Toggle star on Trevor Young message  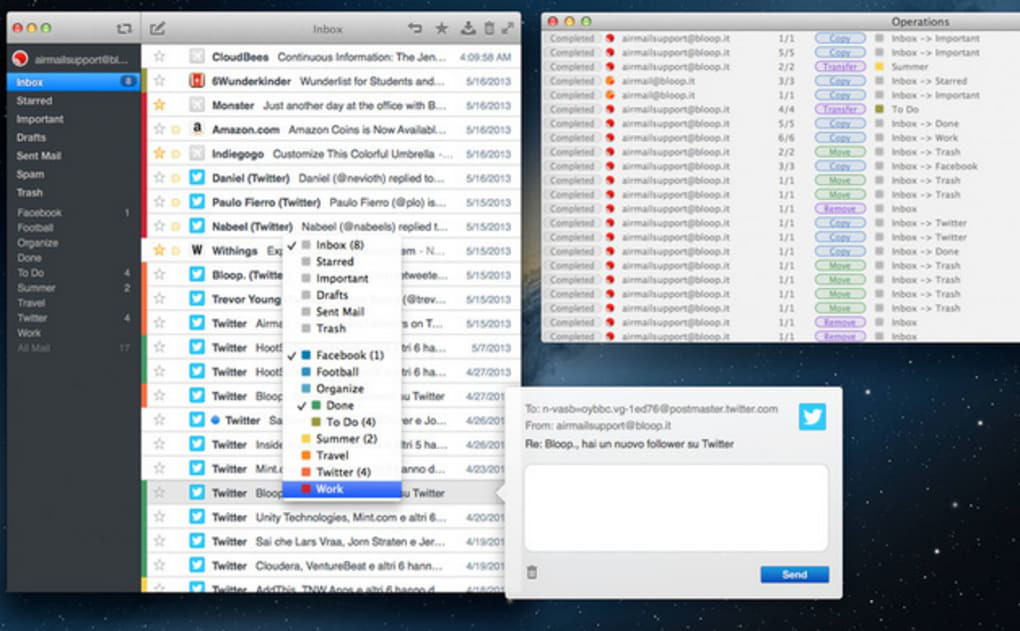pos(159,299)
